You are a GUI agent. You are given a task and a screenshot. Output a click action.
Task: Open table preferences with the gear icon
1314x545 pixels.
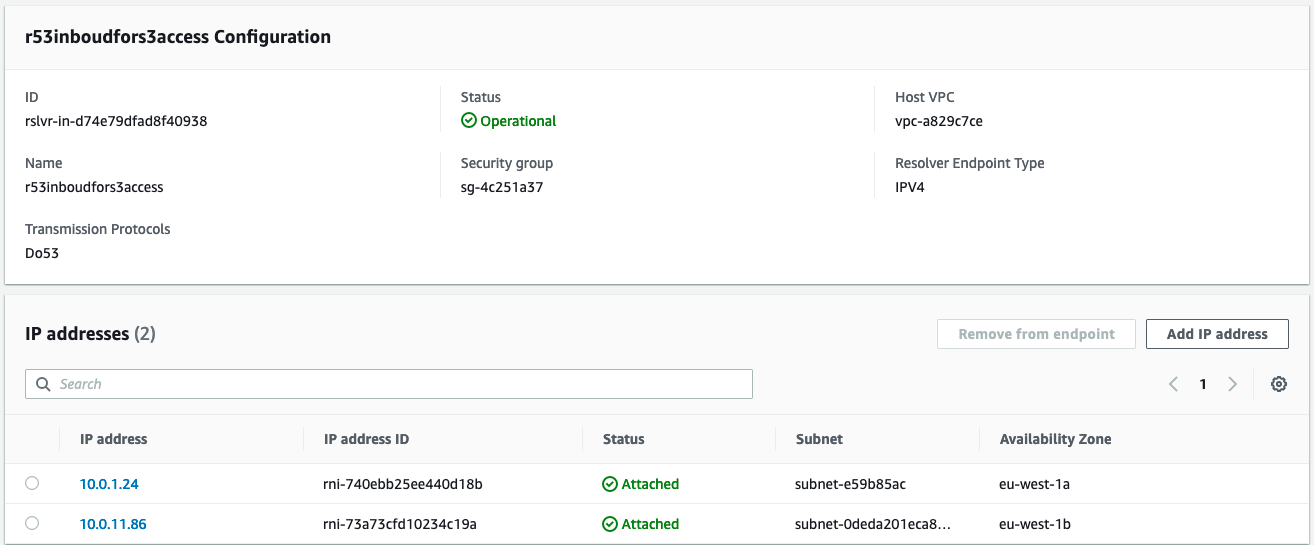tap(1278, 384)
